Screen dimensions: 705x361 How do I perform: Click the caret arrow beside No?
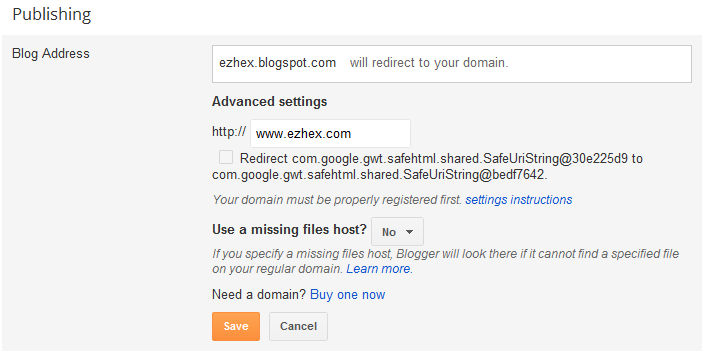[x=409, y=232]
